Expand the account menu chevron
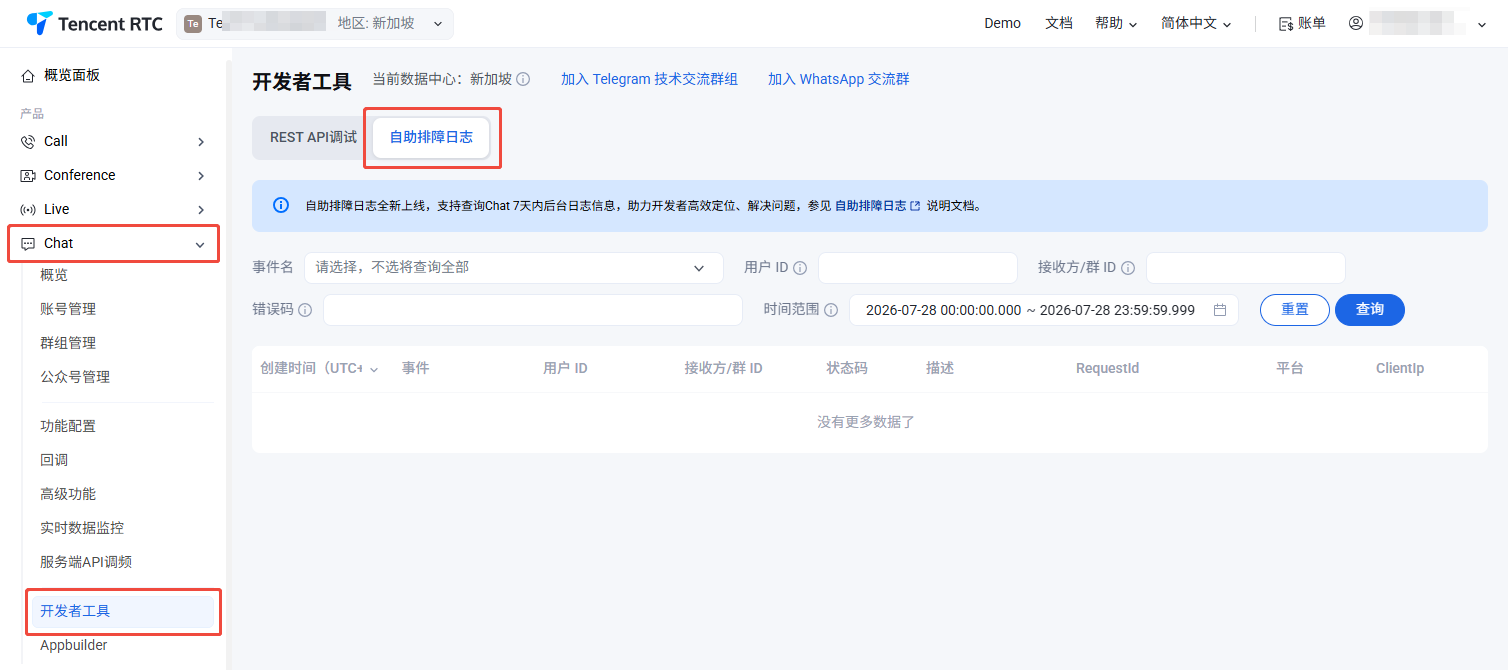This screenshot has width=1508, height=670. [1482, 24]
